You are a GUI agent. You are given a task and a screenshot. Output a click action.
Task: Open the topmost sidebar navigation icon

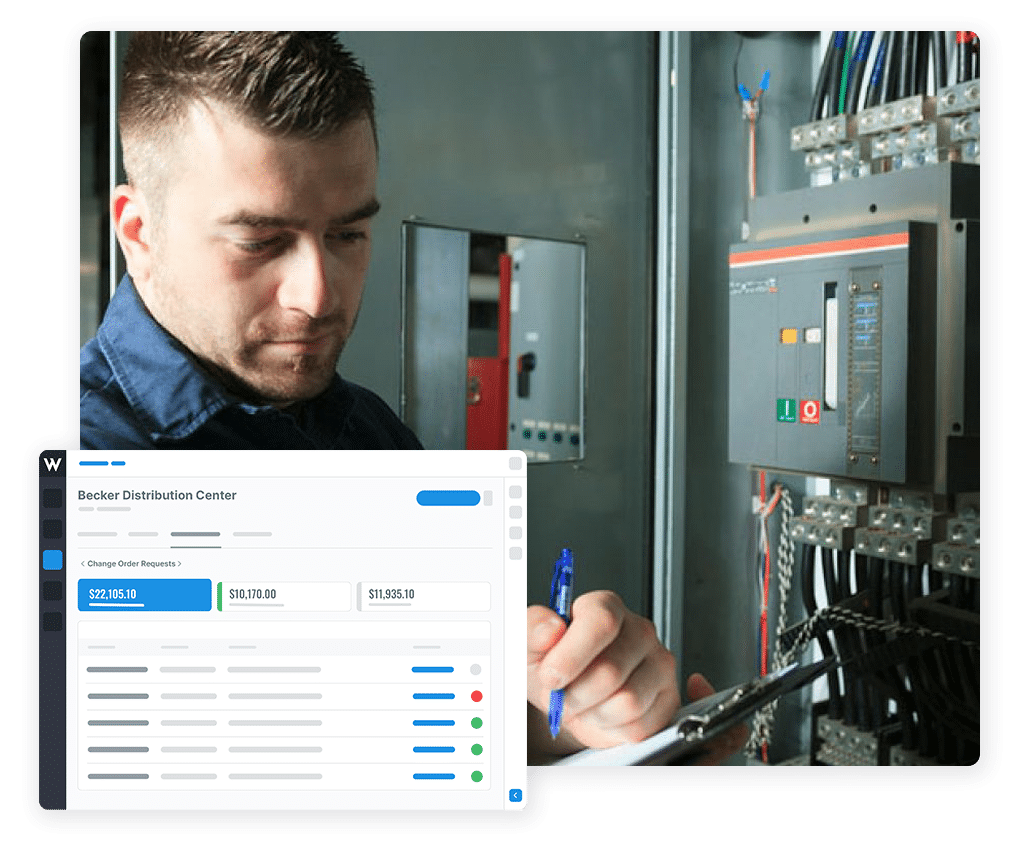click(54, 497)
